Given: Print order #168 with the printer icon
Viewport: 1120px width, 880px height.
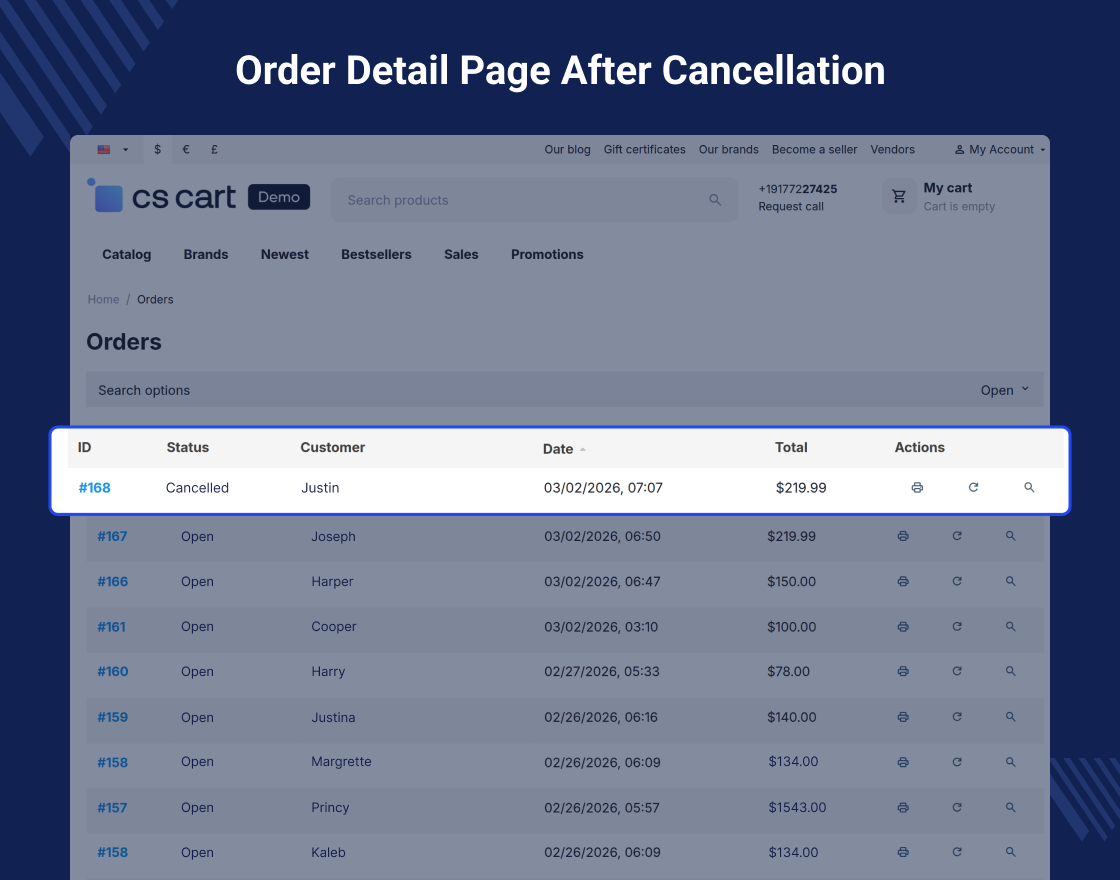Looking at the screenshot, I should tap(917, 487).
